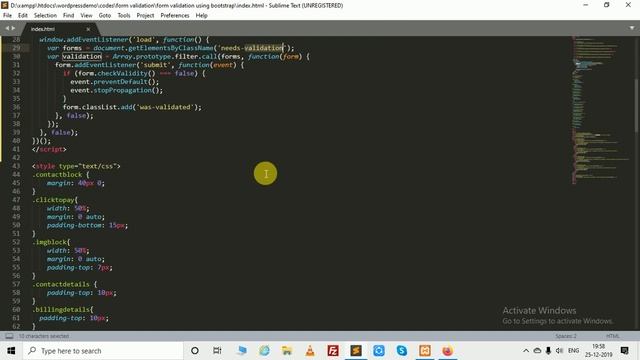This screenshot has height=360, width=640.
Task: Open the Help menu
Action: [201, 16]
